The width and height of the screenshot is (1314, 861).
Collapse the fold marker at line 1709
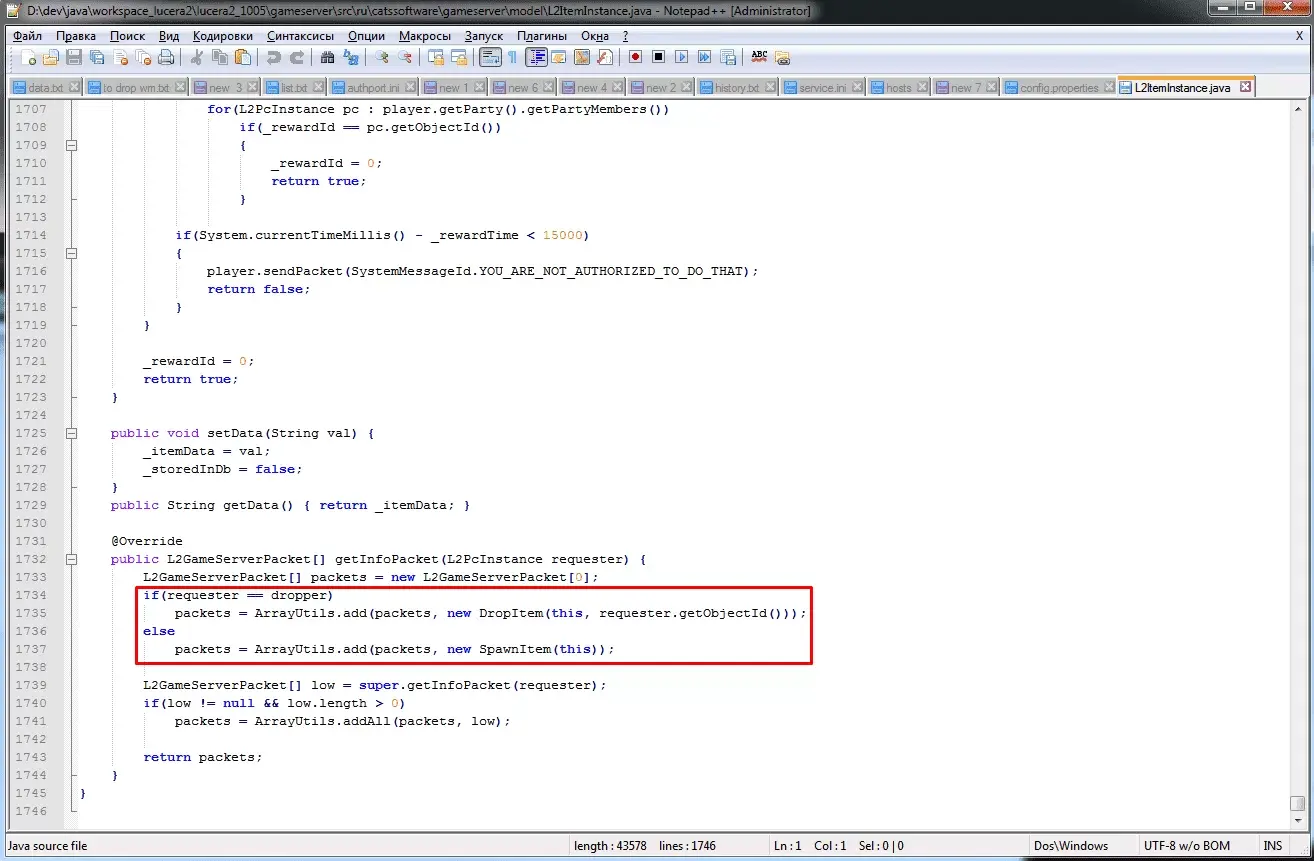point(71,145)
